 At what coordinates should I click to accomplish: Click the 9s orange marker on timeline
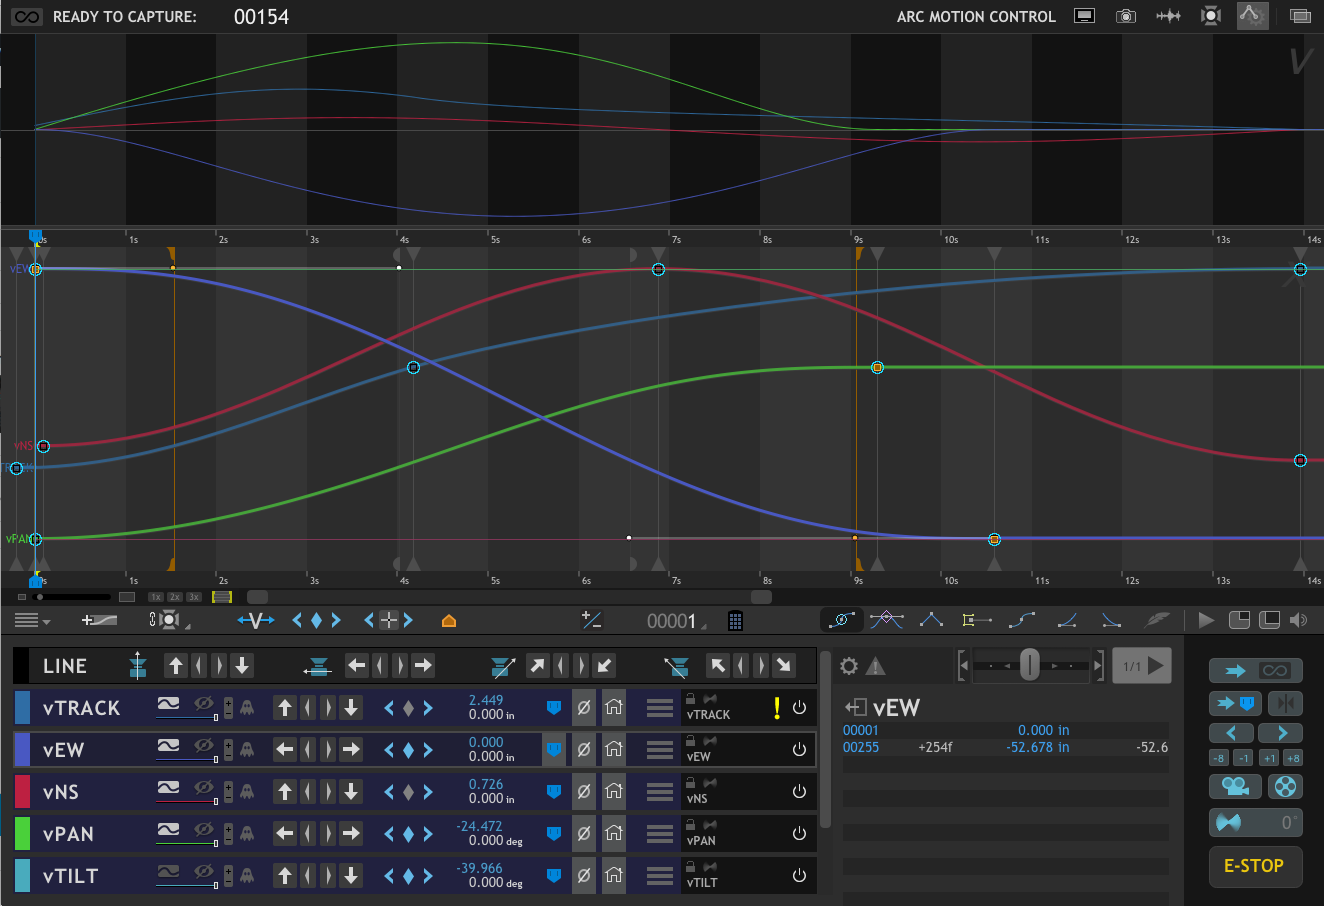pos(858,256)
